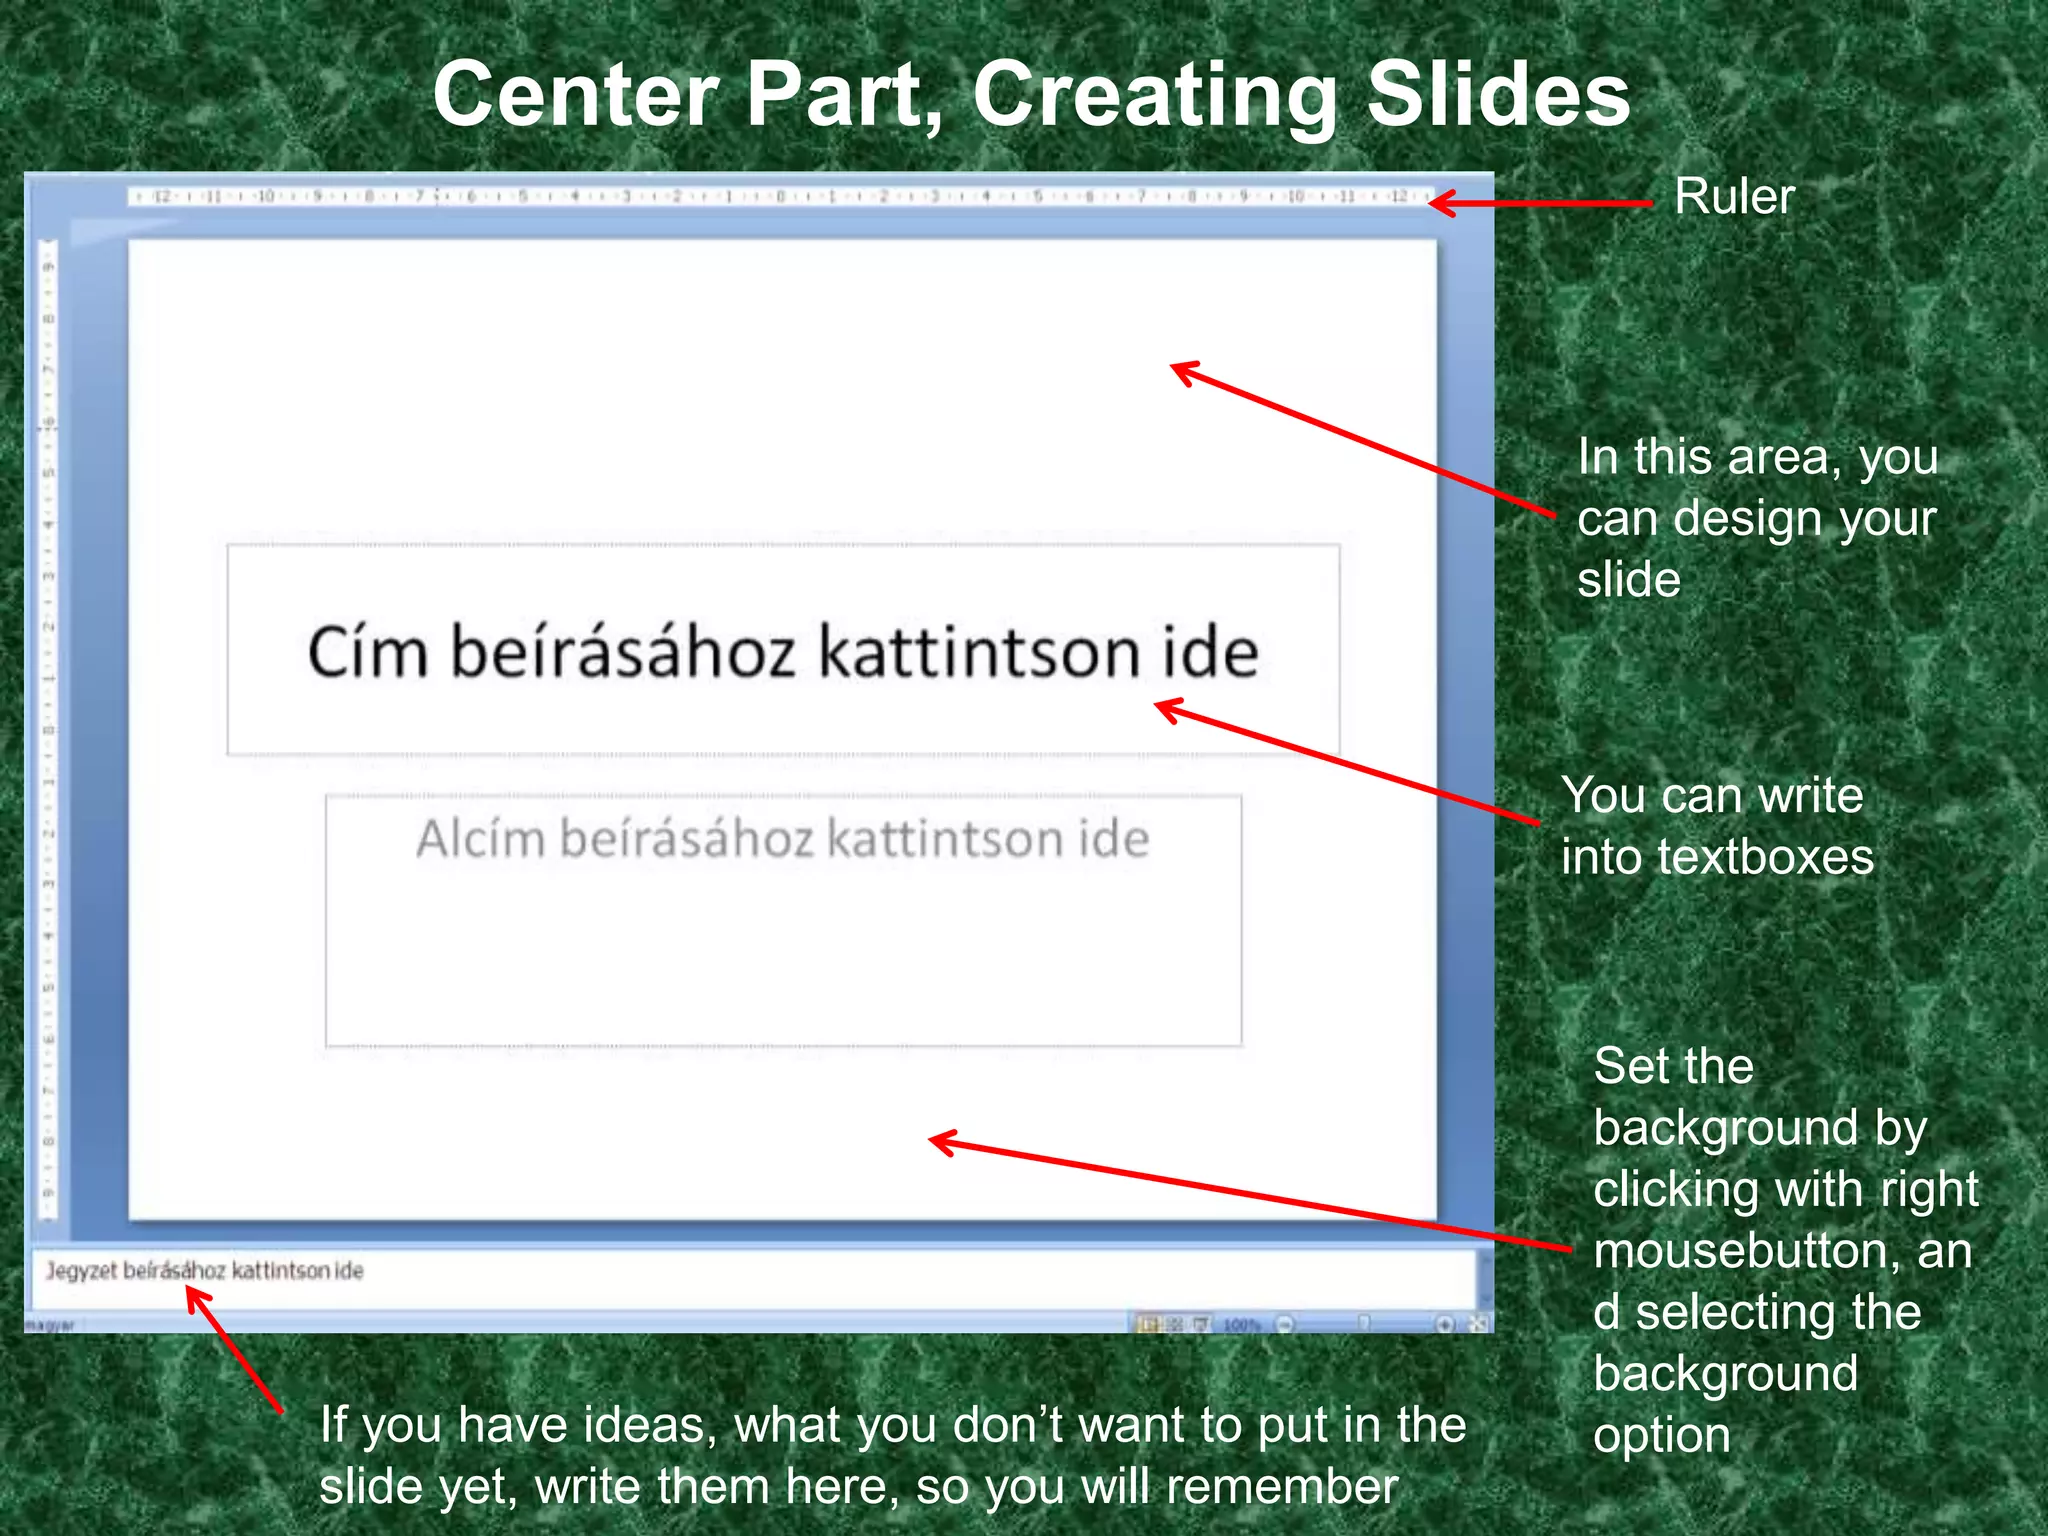
Task: Click the vertical ruler left of slide
Action: tap(47, 728)
